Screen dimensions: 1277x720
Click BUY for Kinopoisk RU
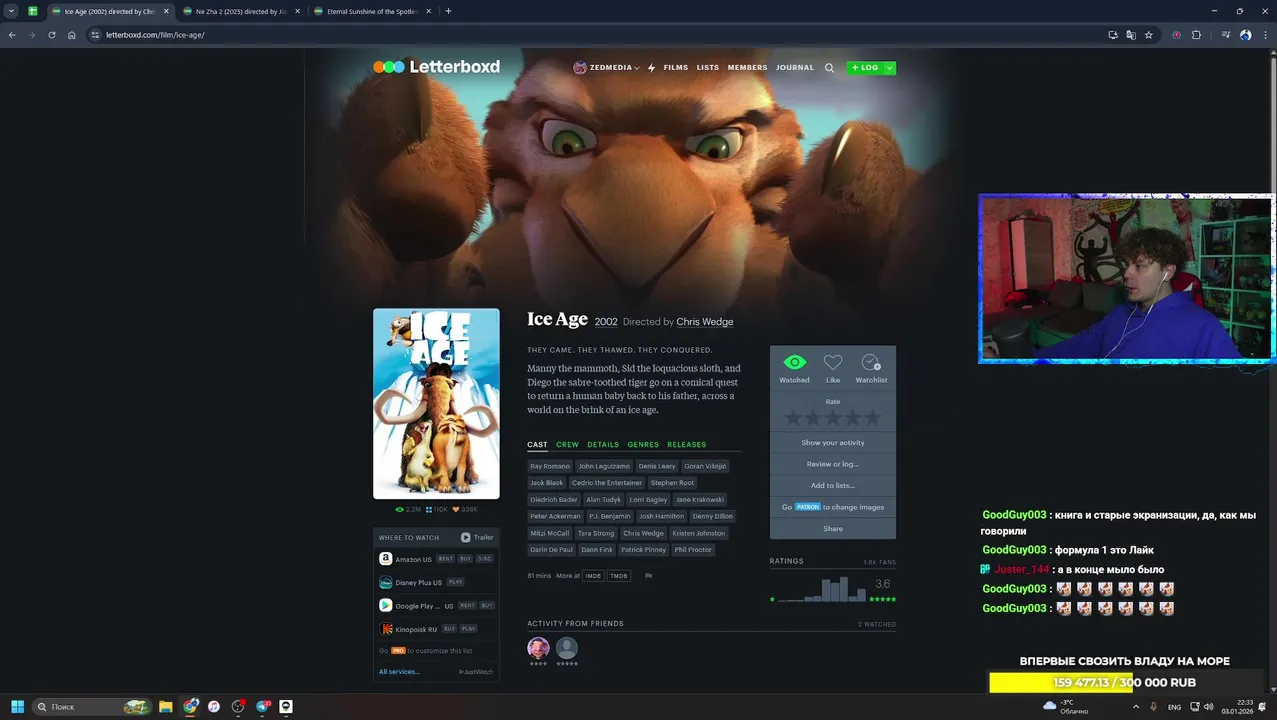point(449,629)
